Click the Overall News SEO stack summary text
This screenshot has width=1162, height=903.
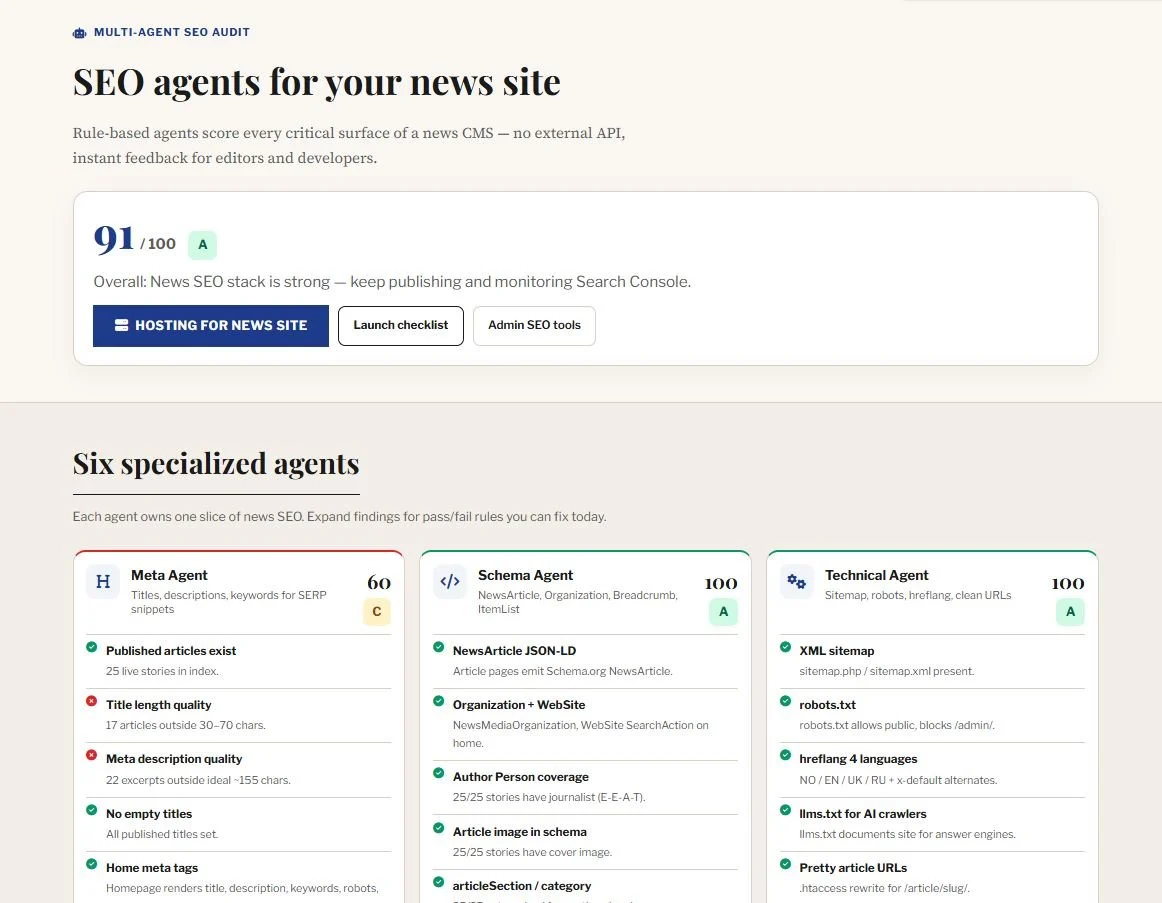(x=392, y=282)
